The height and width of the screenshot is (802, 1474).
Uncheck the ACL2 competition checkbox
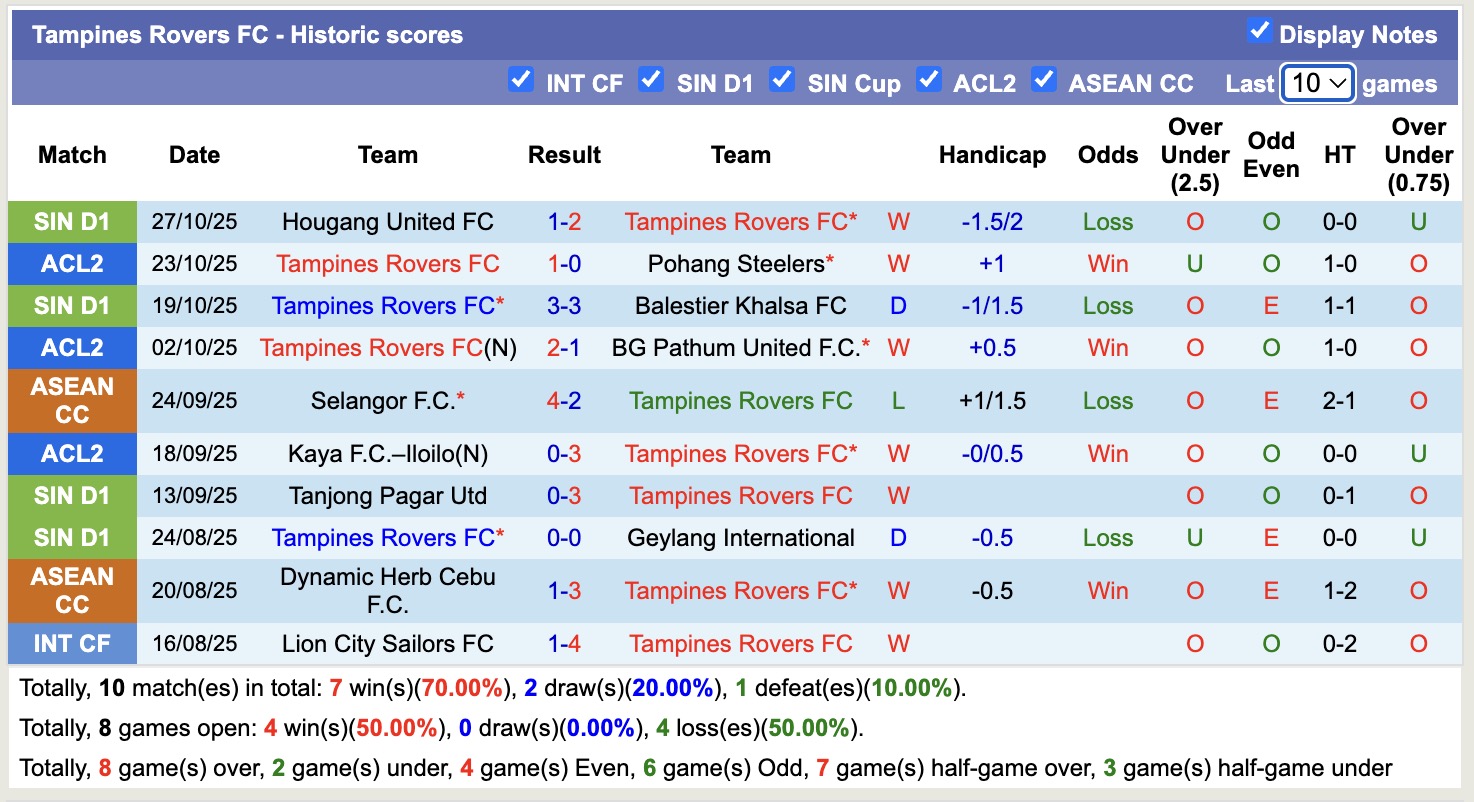coord(929,80)
